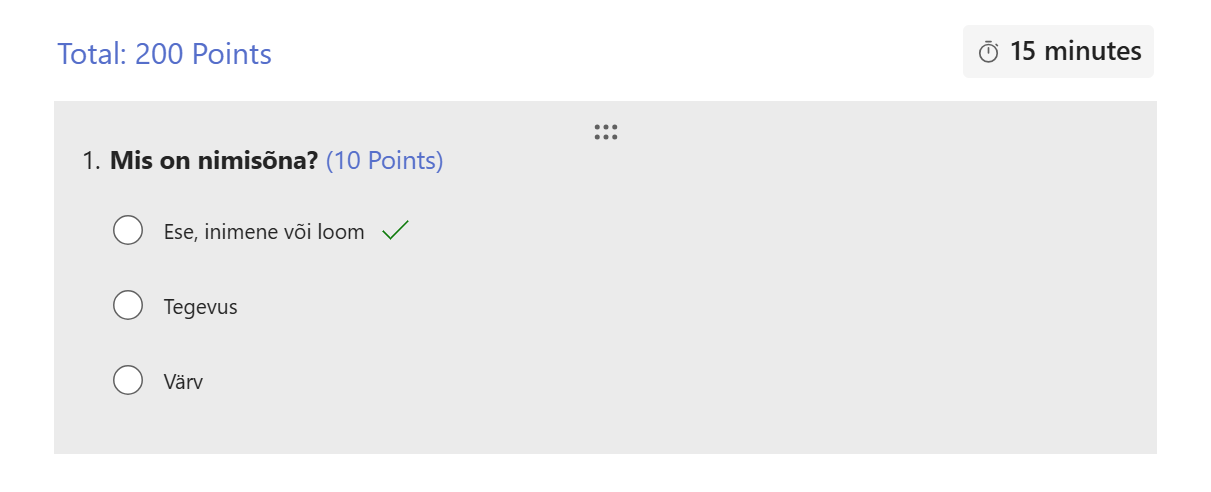Image resolution: width=1211 pixels, height=492 pixels.
Task: Select the "Ese, inimene või loom" radio button
Action: (x=128, y=230)
